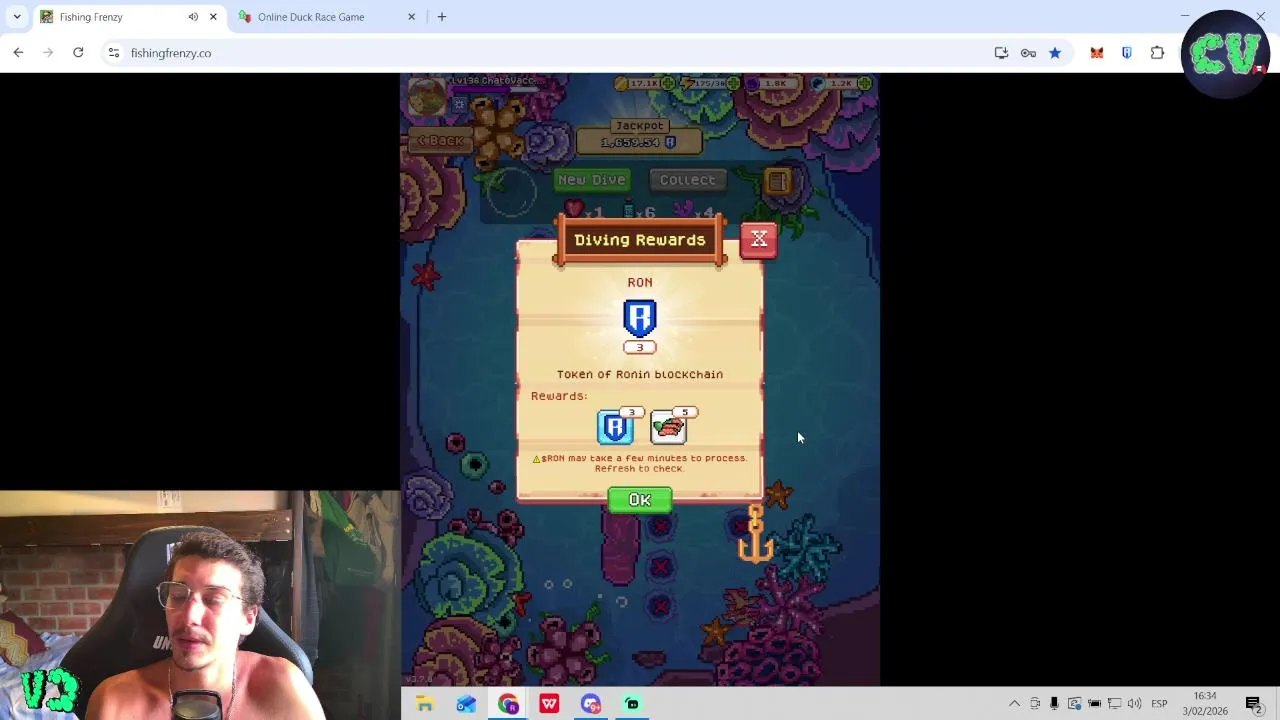Open the volume control in system tray
The width and height of the screenshot is (1280, 720).
click(1134, 704)
